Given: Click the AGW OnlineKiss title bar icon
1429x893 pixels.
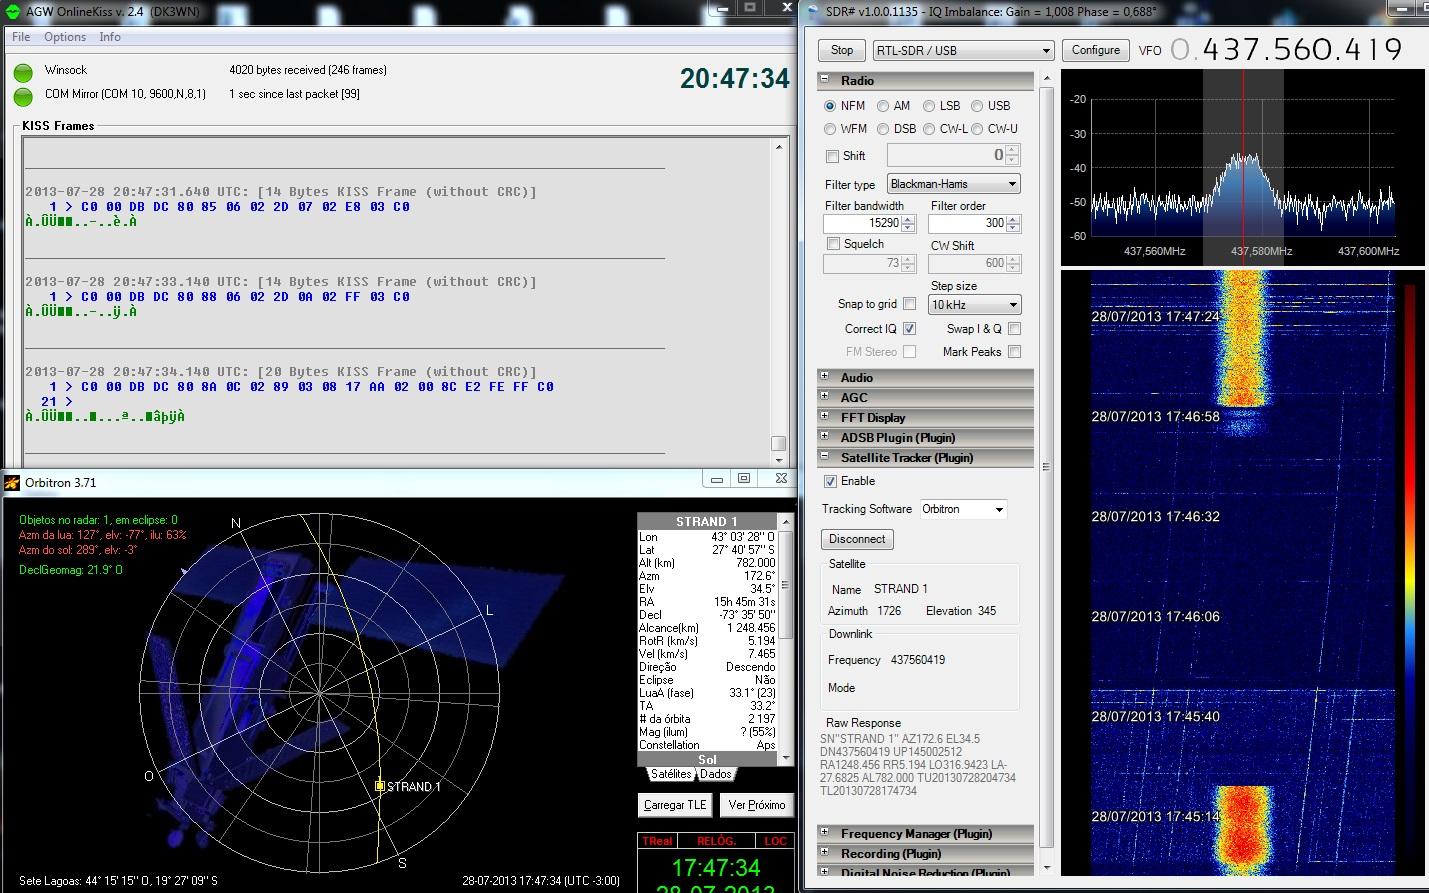Looking at the screenshot, I should (x=13, y=11).
